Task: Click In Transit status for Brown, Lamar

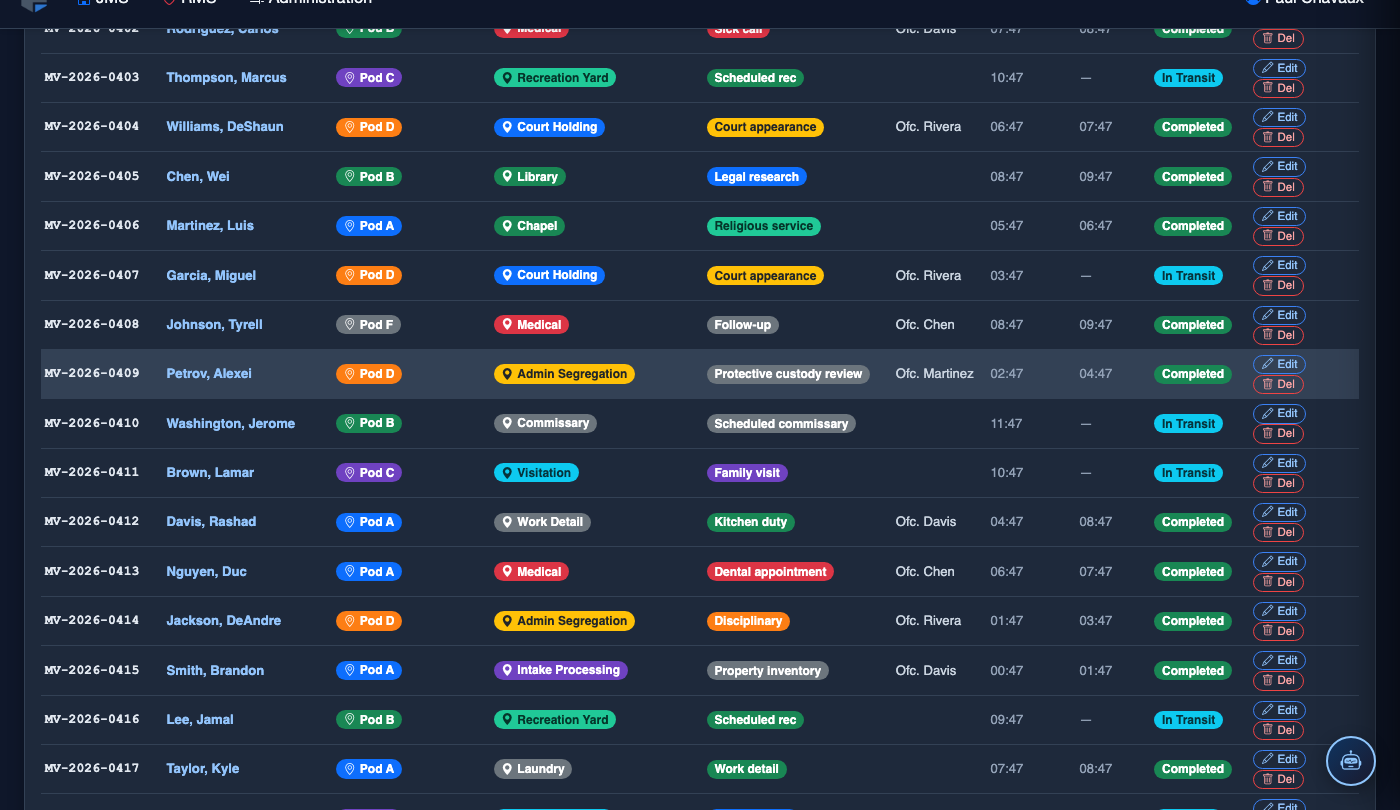Action: click(1188, 473)
